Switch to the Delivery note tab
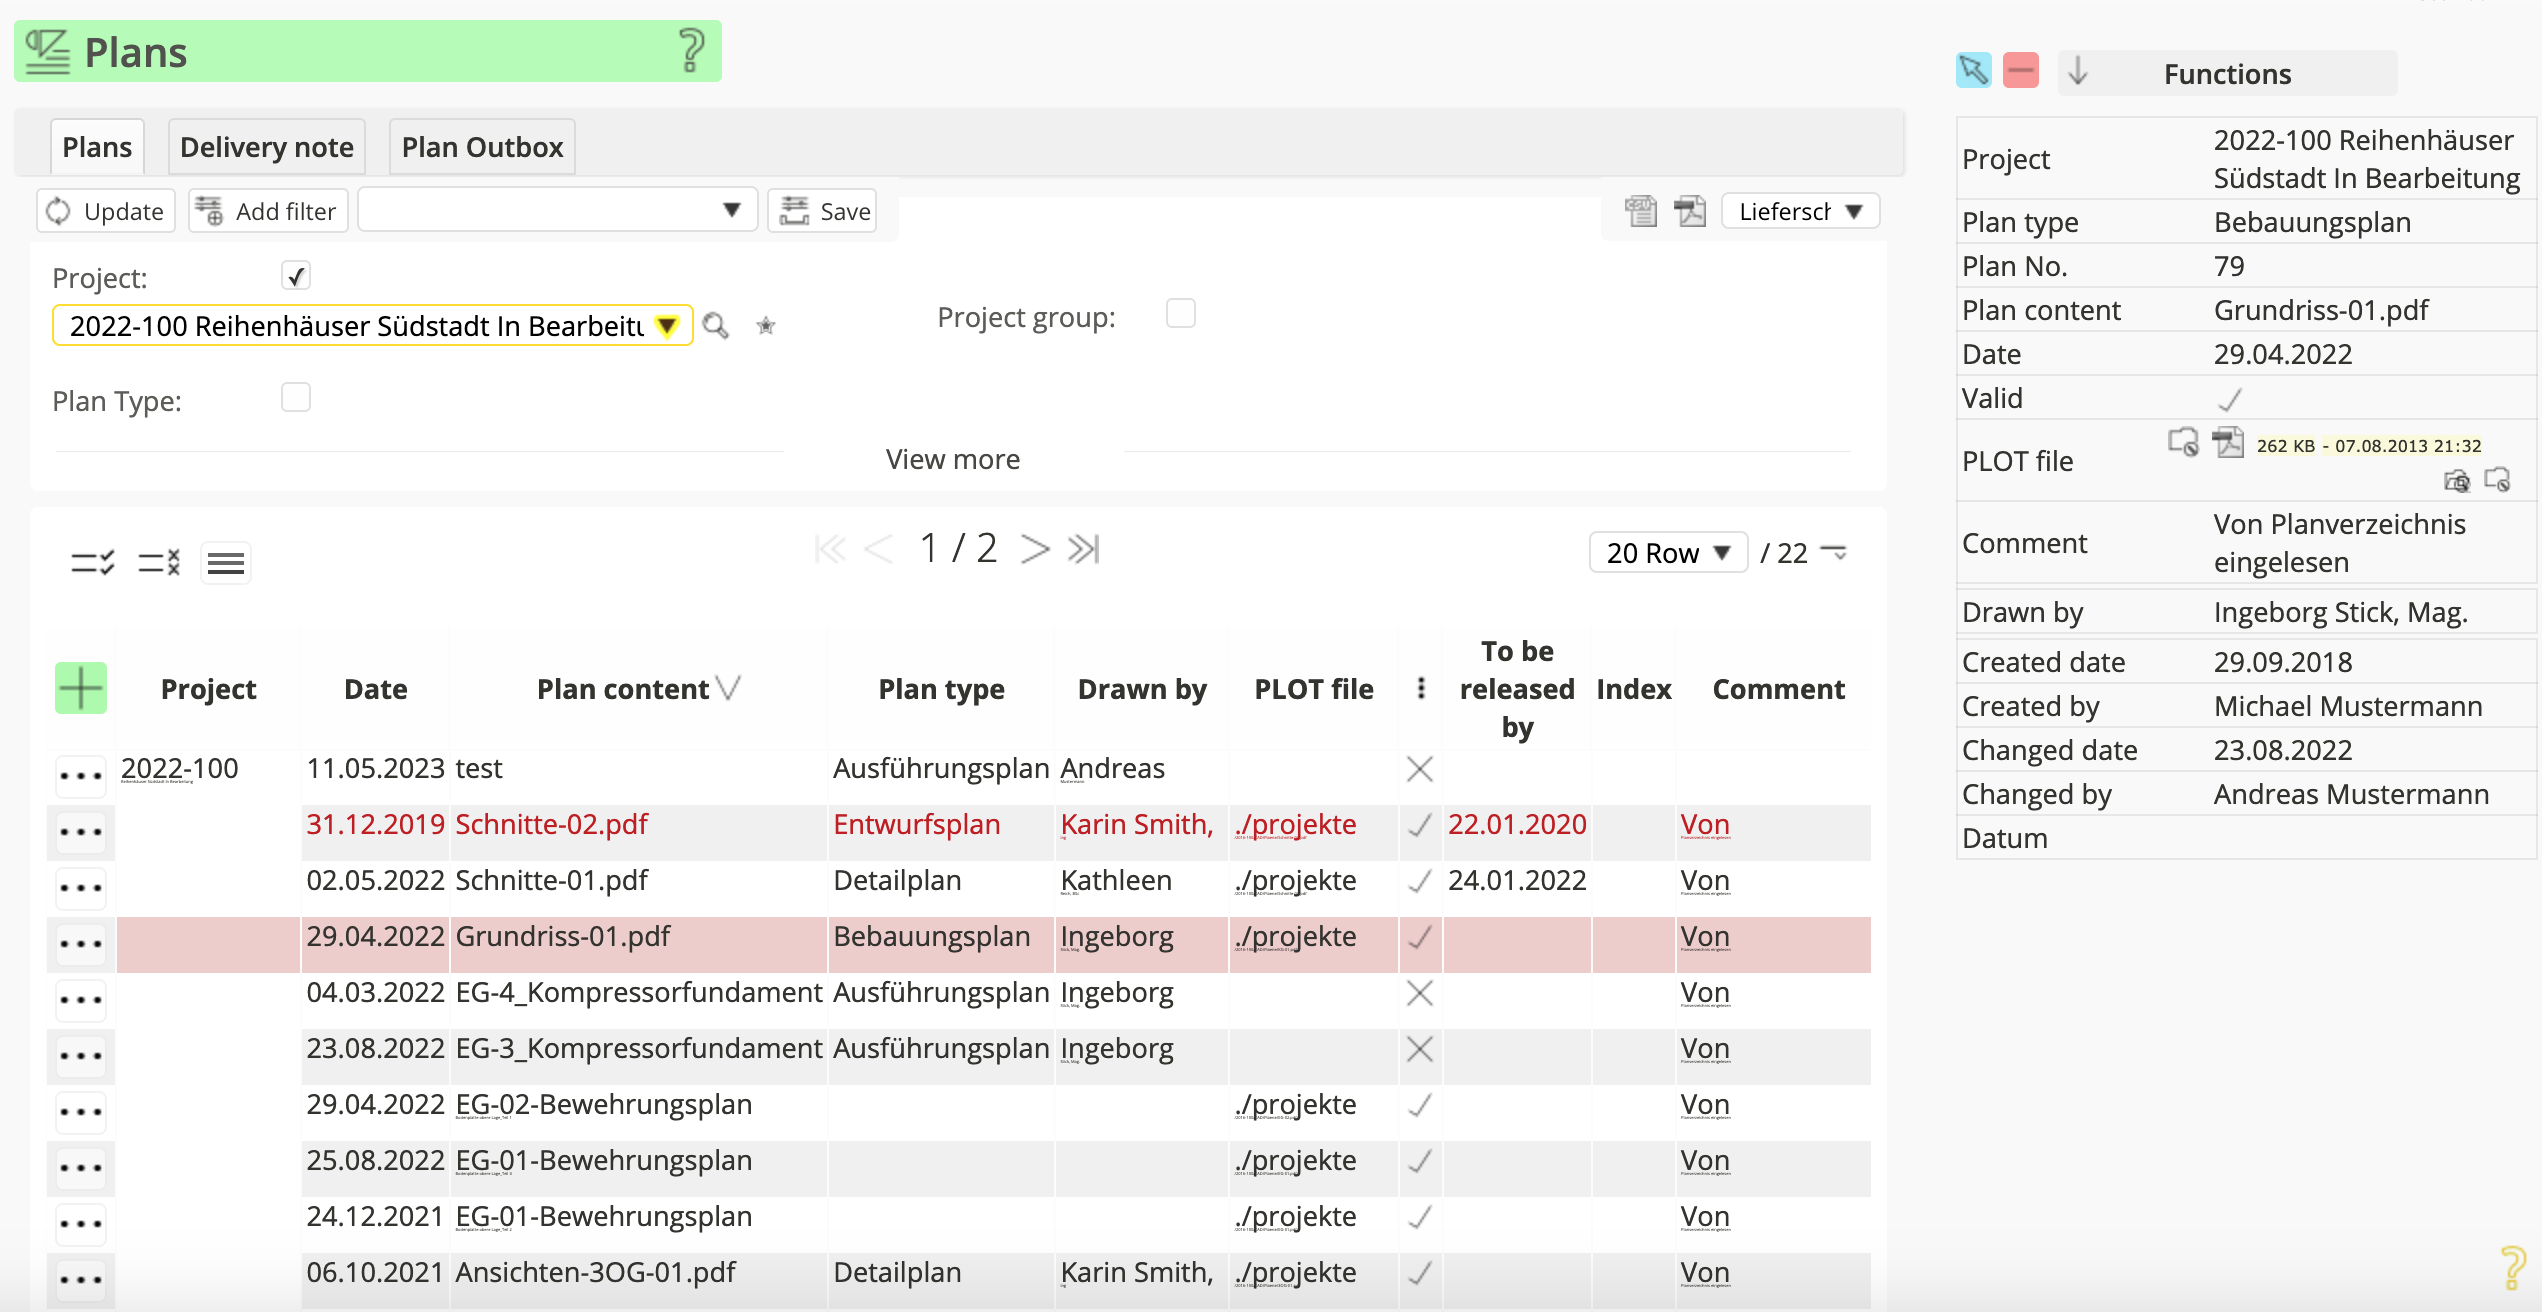The height and width of the screenshot is (1312, 2542). (x=266, y=147)
